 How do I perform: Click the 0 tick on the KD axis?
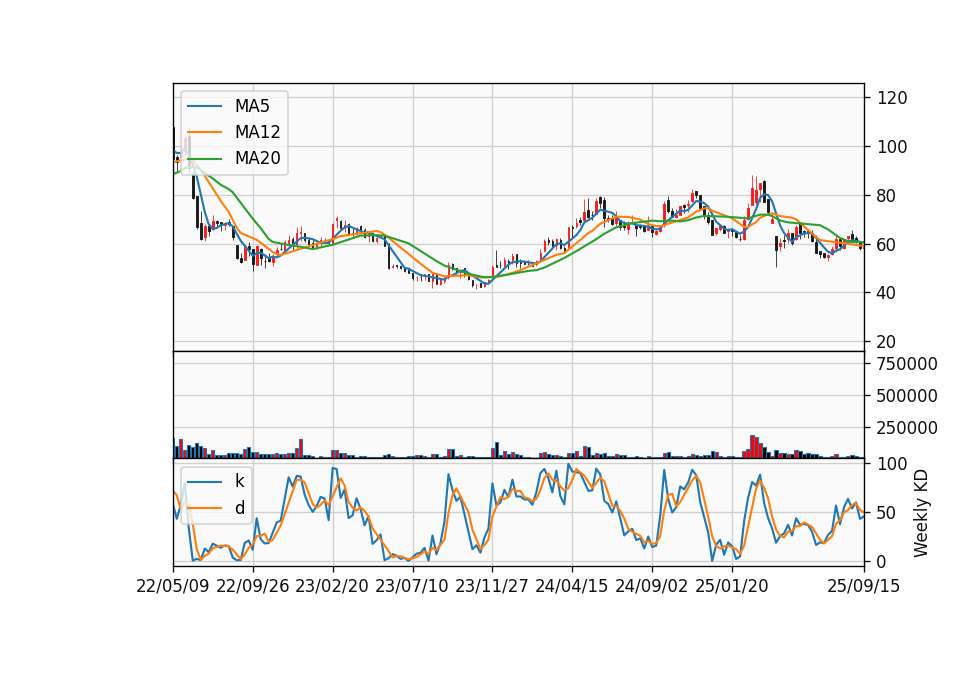pos(882,561)
